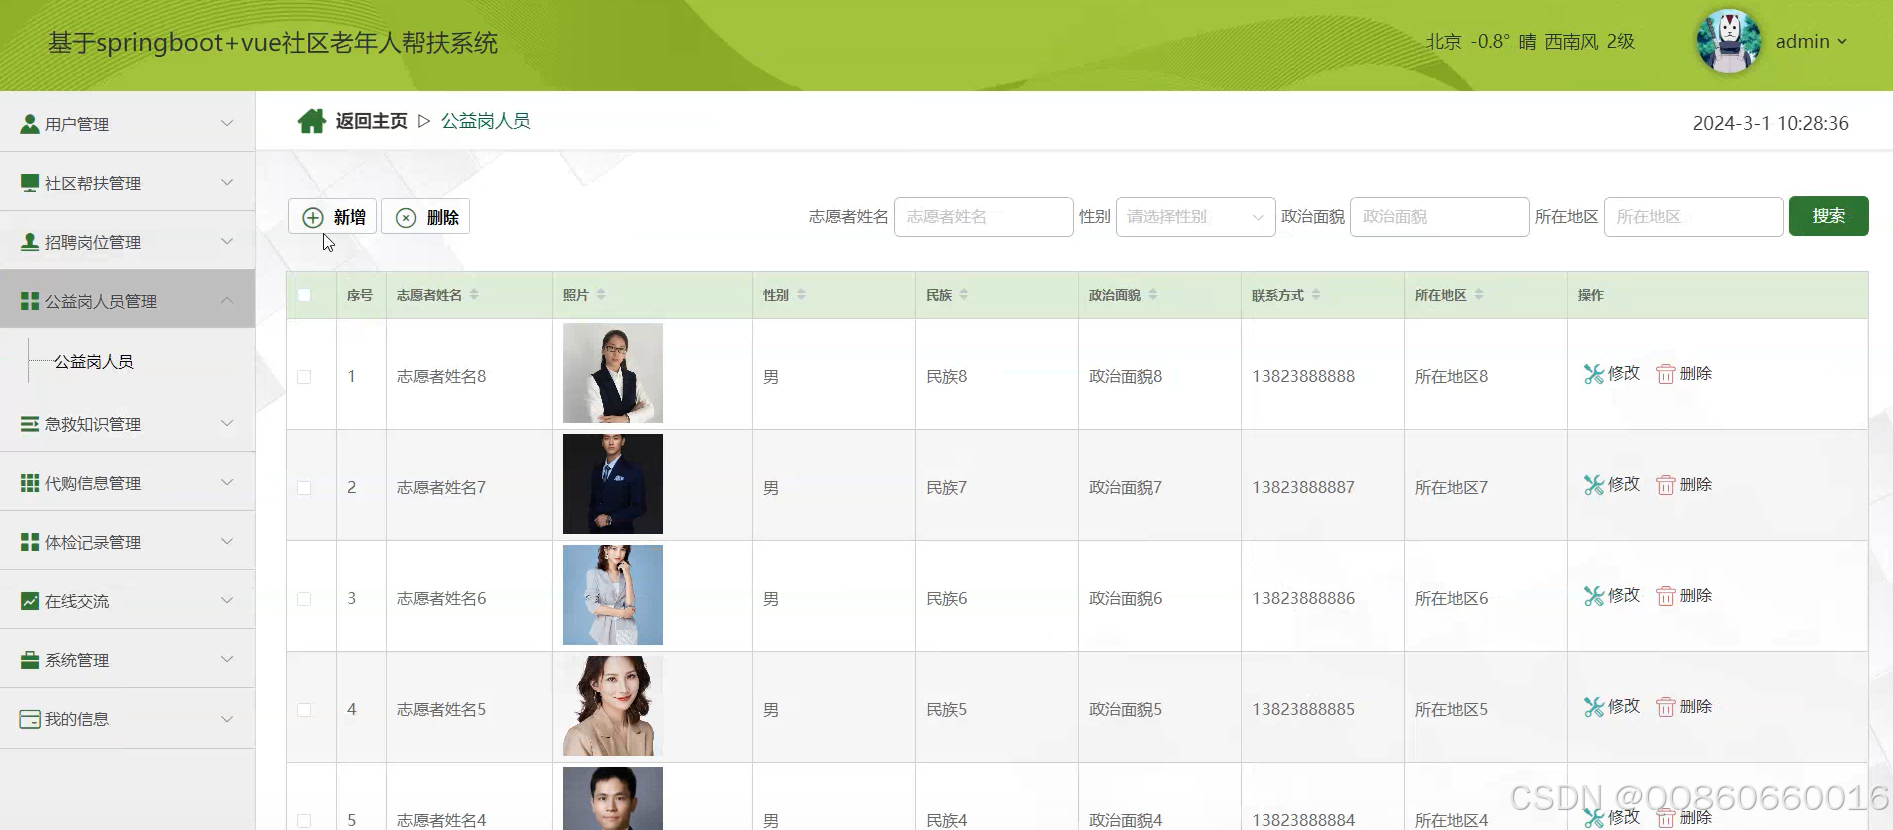Click the 系统管理 briefcase icon

click(30, 660)
